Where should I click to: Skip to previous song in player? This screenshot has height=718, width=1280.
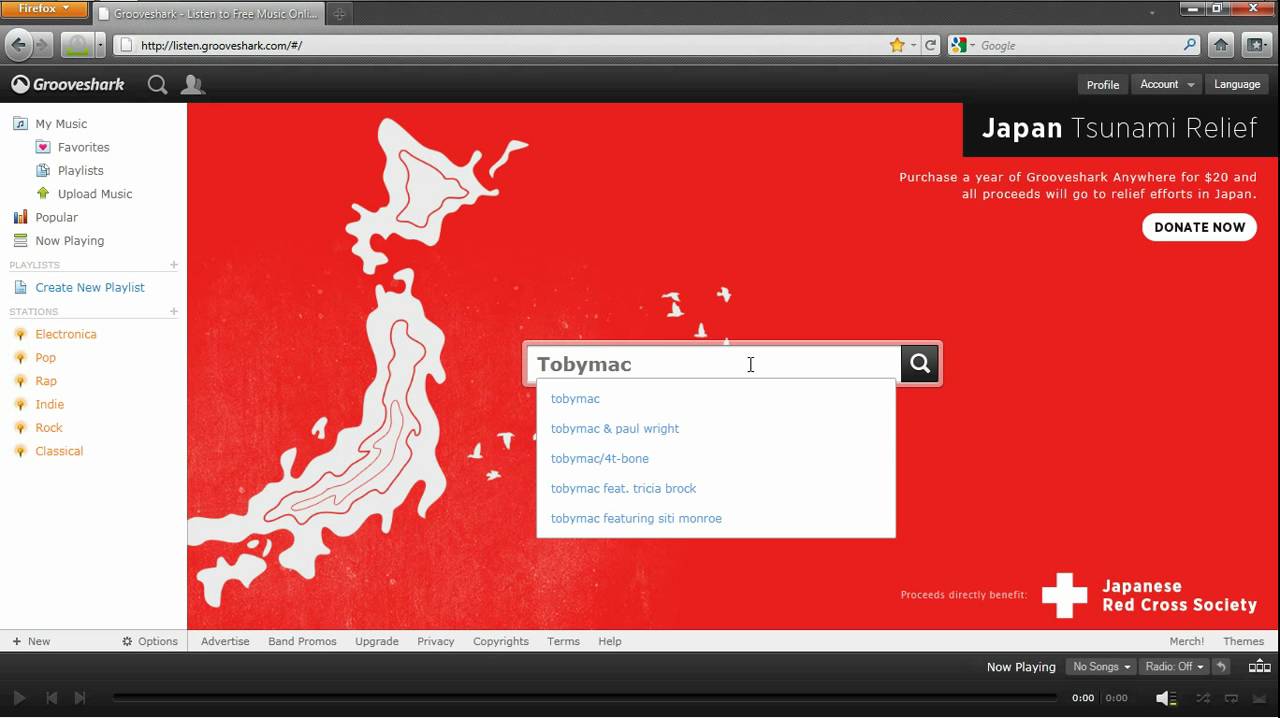[x=51, y=698]
